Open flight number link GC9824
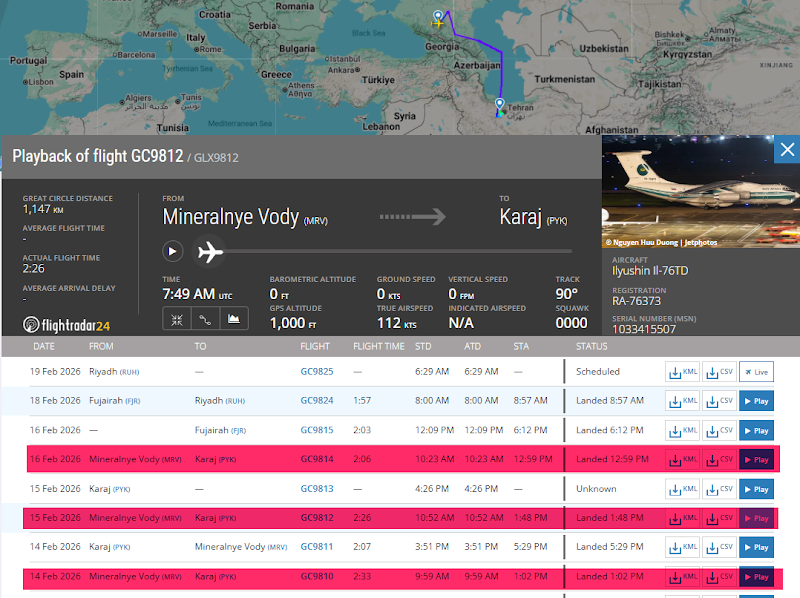Viewport: 800px width, 598px height. pos(317,401)
